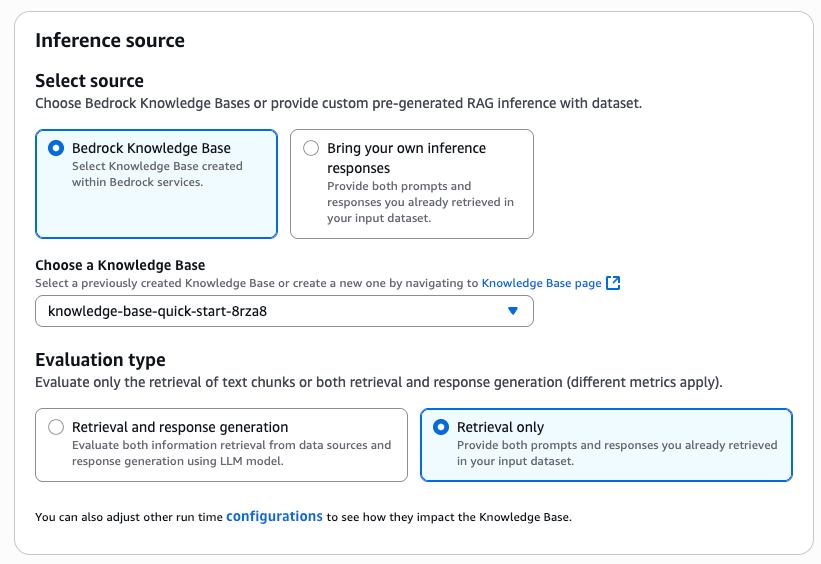This screenshot has width=821, height=564.
Task: Click the Bedrock Knowledge Base tile description text
Action: click(157, 174)
